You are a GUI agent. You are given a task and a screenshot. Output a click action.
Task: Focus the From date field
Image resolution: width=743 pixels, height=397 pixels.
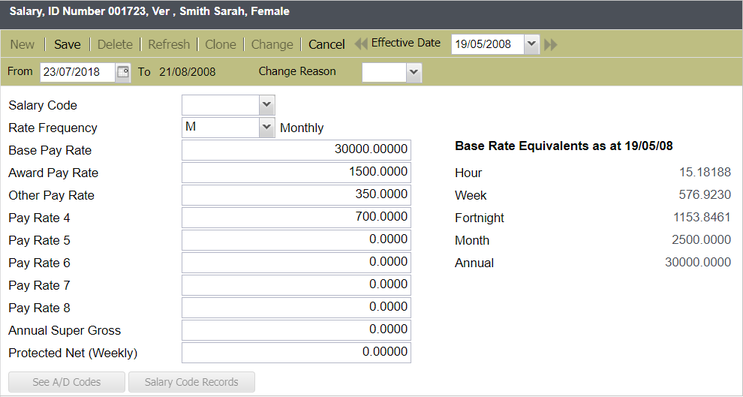(x=78, y=72)
